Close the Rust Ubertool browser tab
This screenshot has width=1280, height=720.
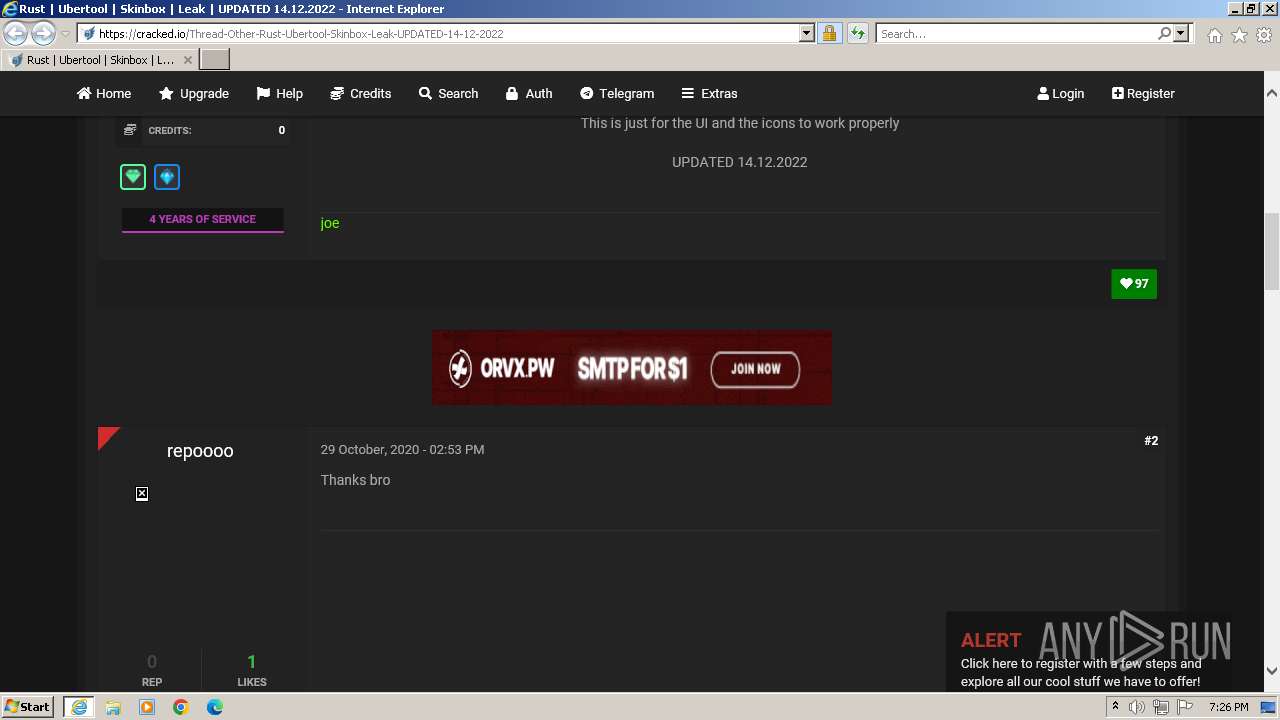[188, 60]
